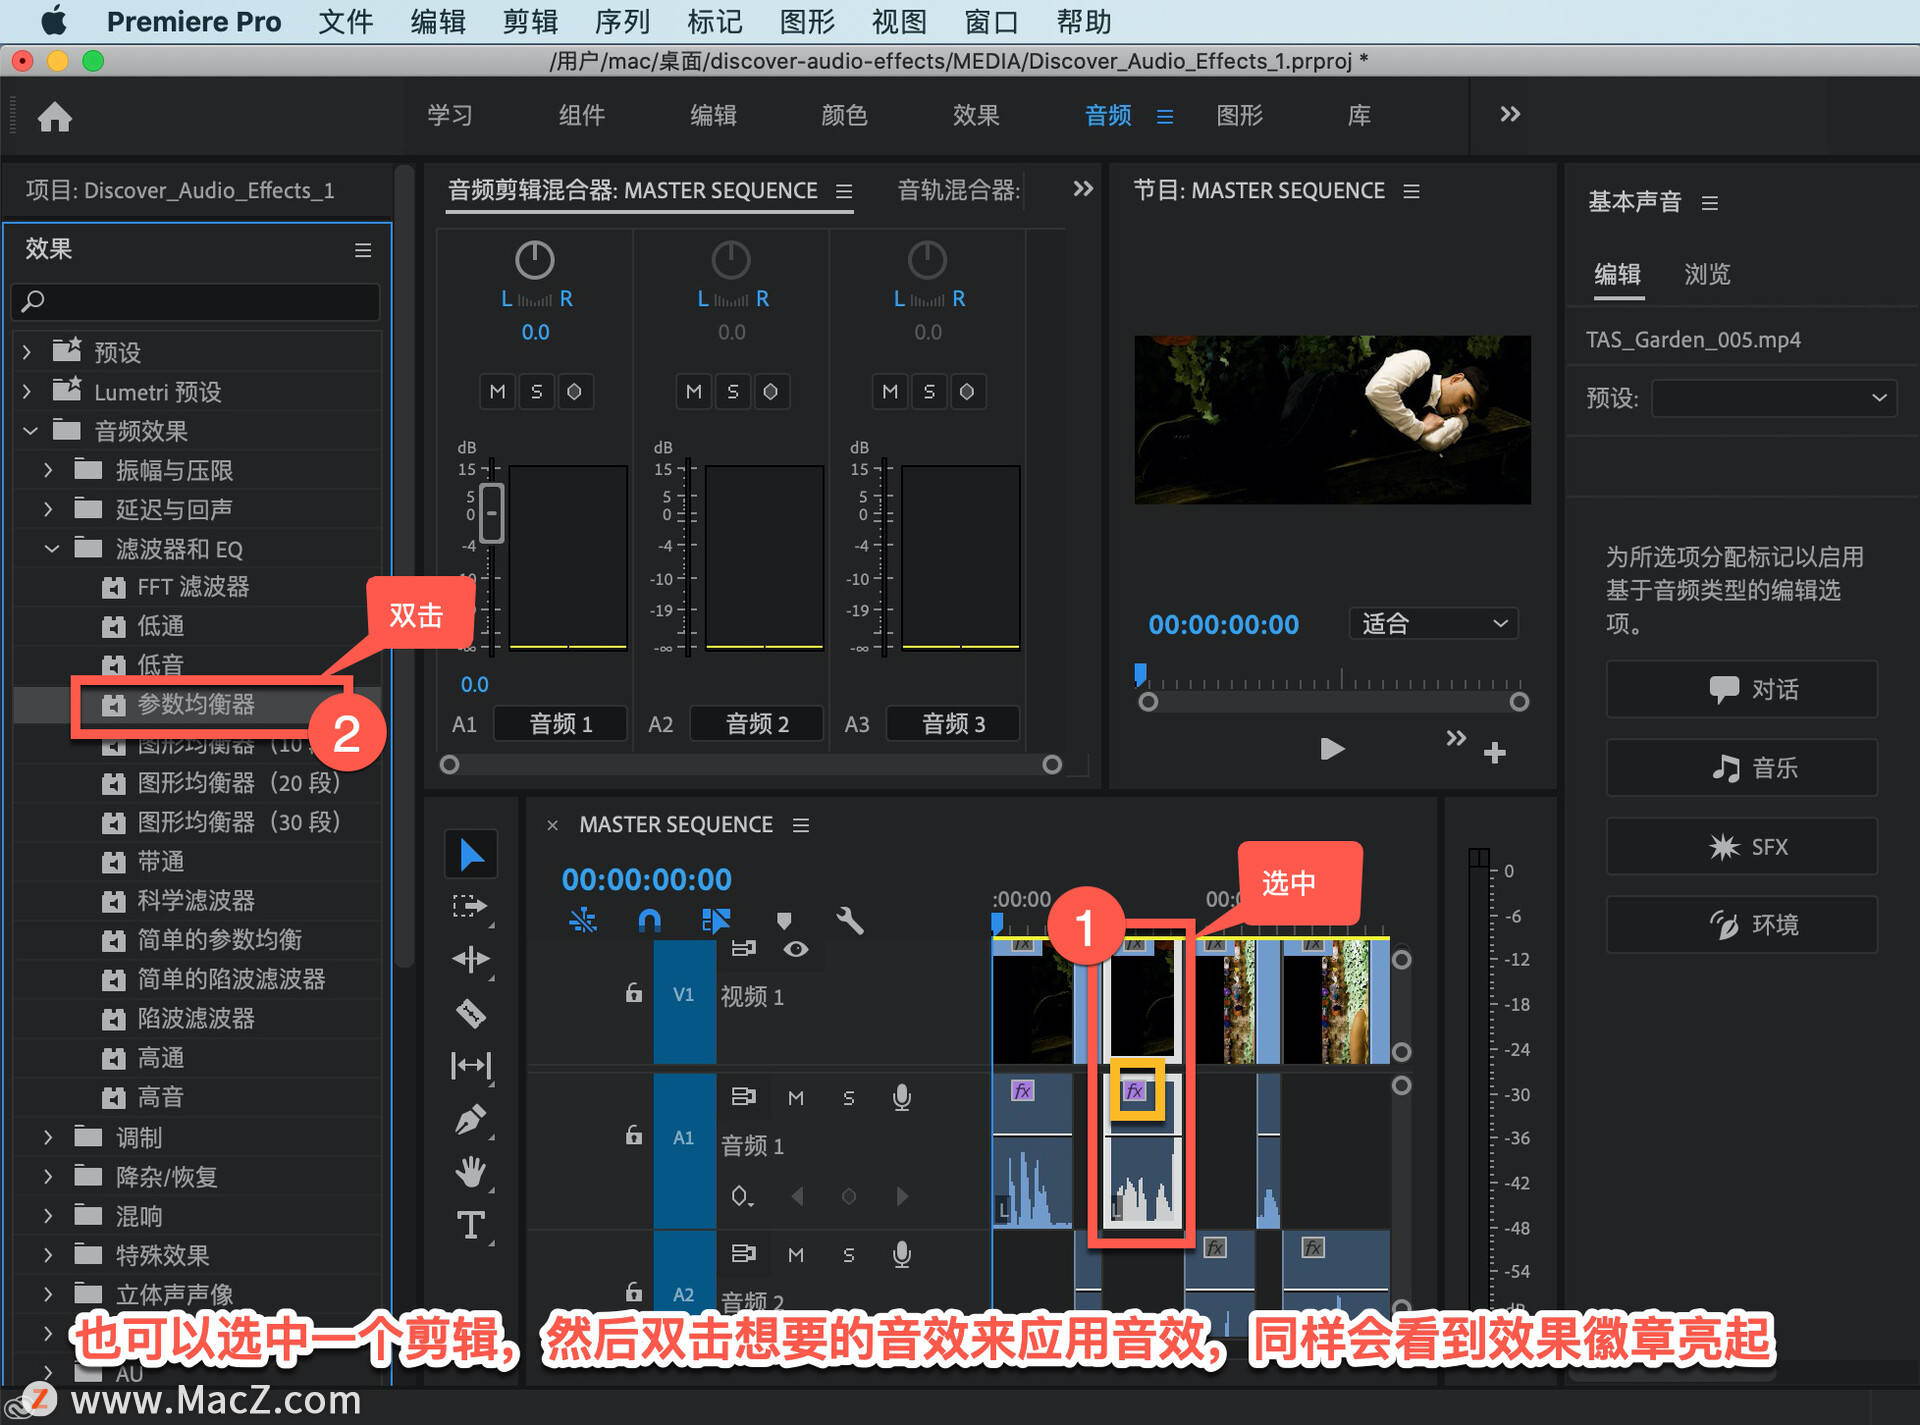Click the 音乐 audio type button
The width and height of the screenshot is (1920, 1425).
point(1742,768)
